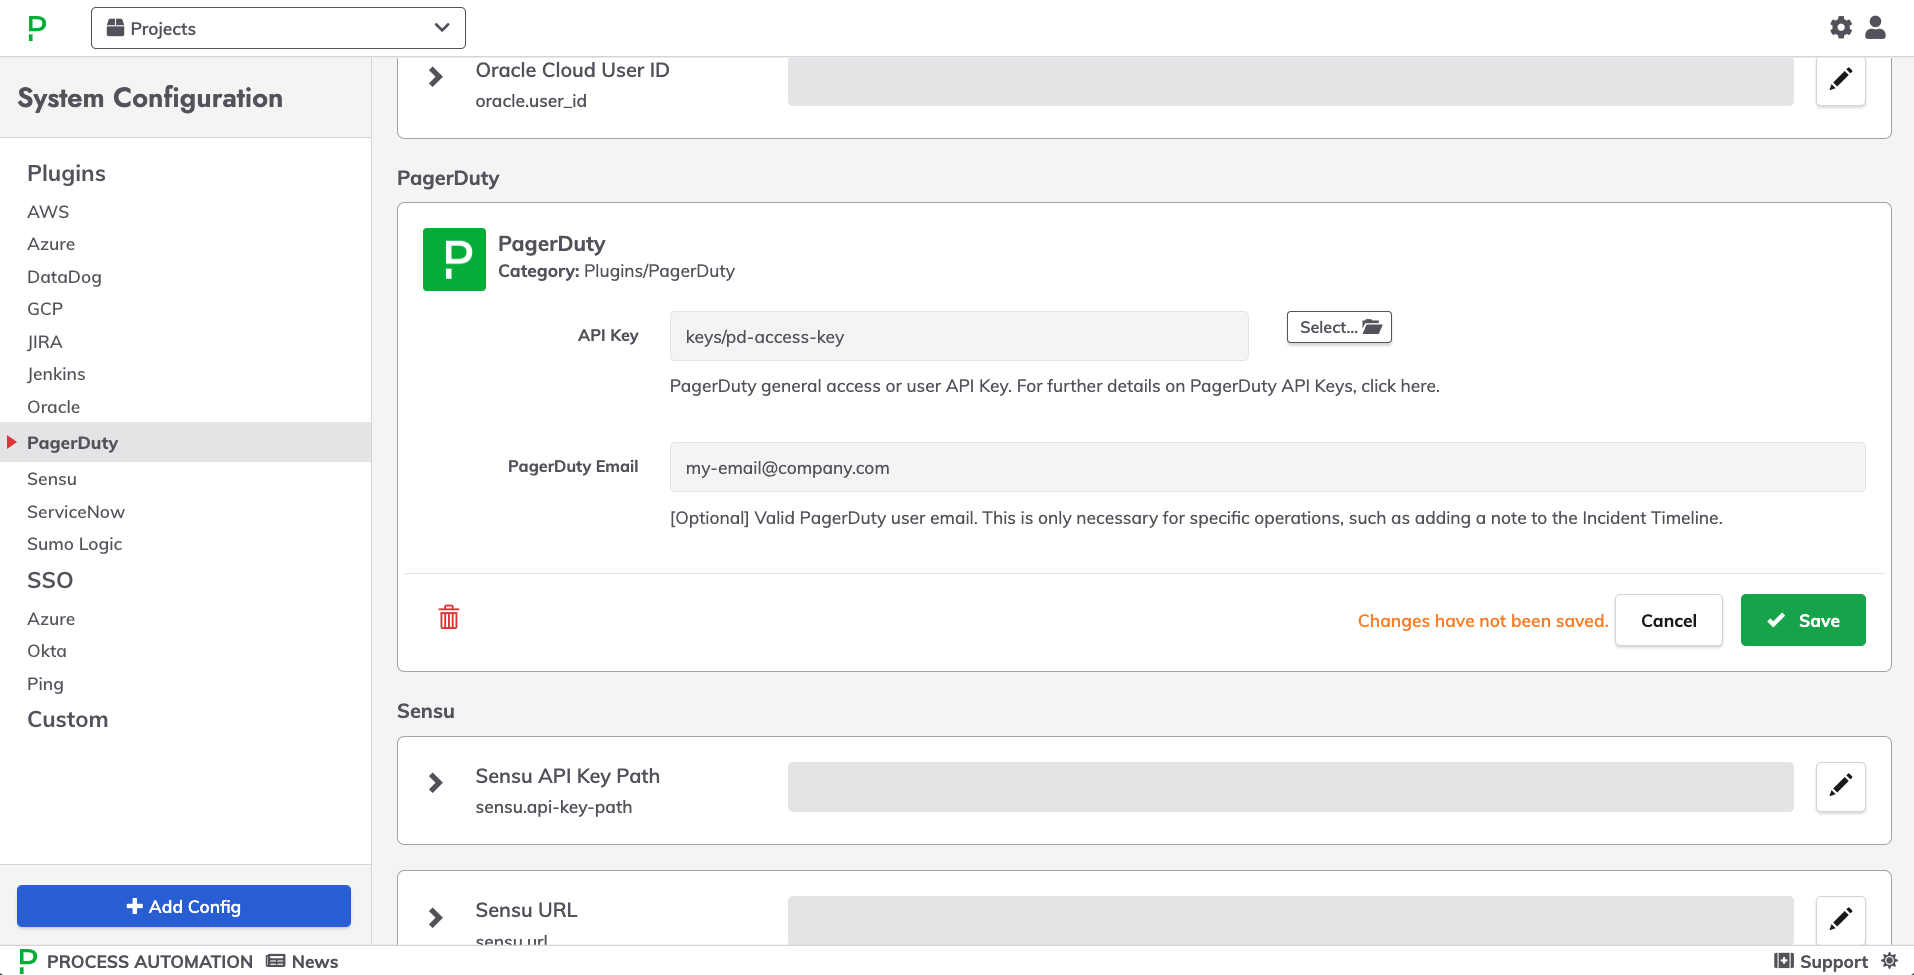Expand the Sensu API Key Path row
The width and height of the screenshot is (1914, 975).
[x=436, y=783]
